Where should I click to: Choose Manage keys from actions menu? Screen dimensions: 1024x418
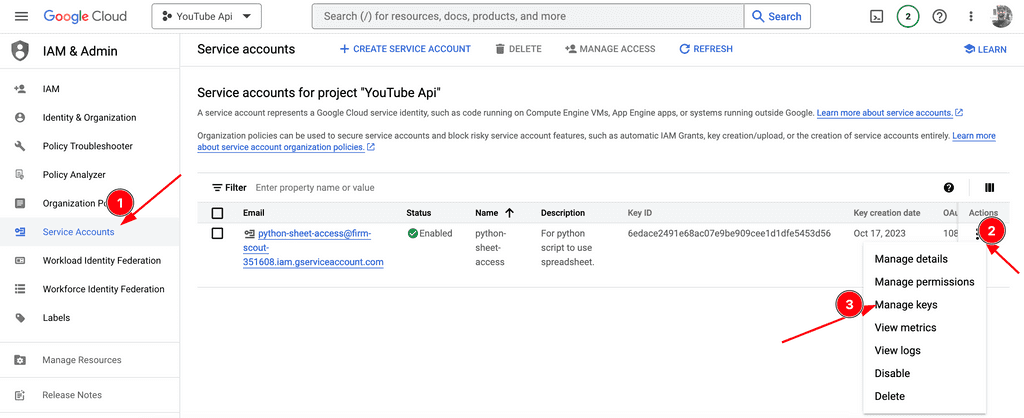(906, 305)
